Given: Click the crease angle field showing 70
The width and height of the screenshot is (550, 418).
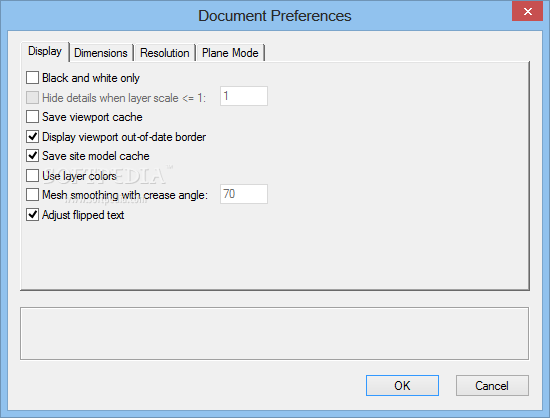Looking at the screenshot, I should (244, 194).
